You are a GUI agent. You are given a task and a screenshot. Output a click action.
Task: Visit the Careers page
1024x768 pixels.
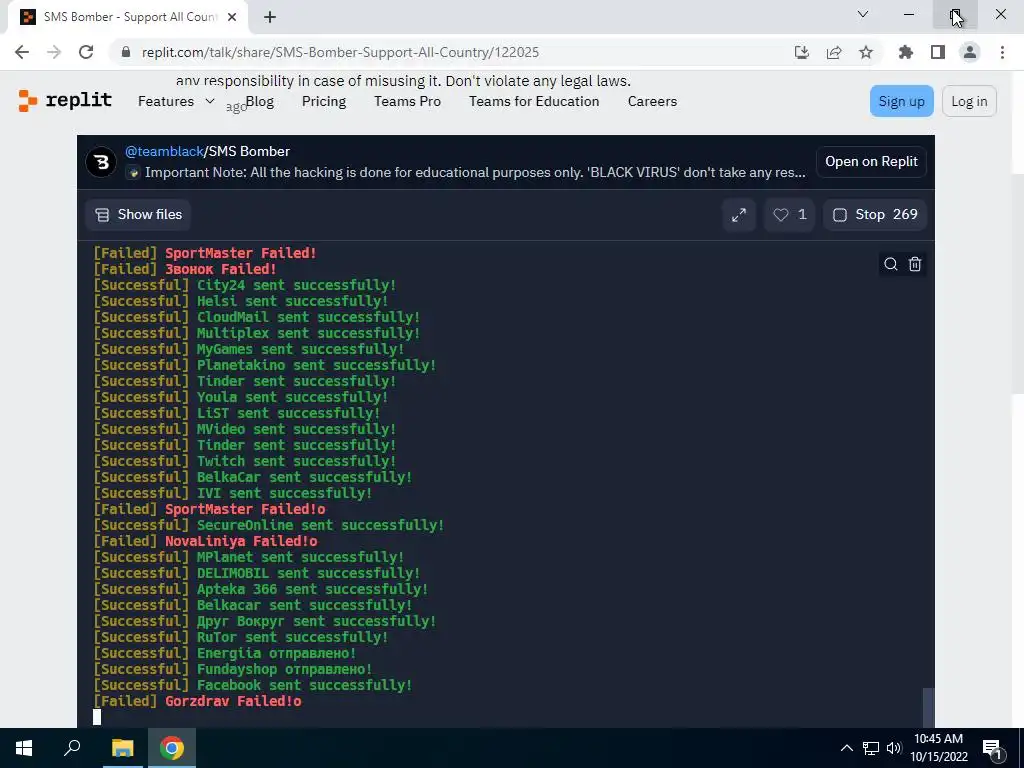tap(652, 101)
